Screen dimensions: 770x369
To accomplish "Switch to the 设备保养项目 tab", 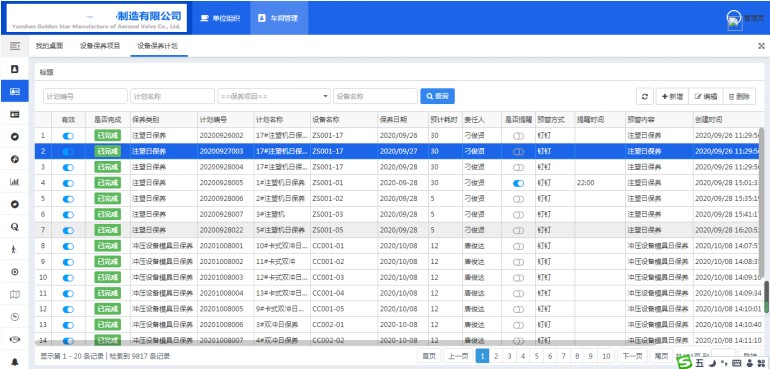I will point(100,46).
